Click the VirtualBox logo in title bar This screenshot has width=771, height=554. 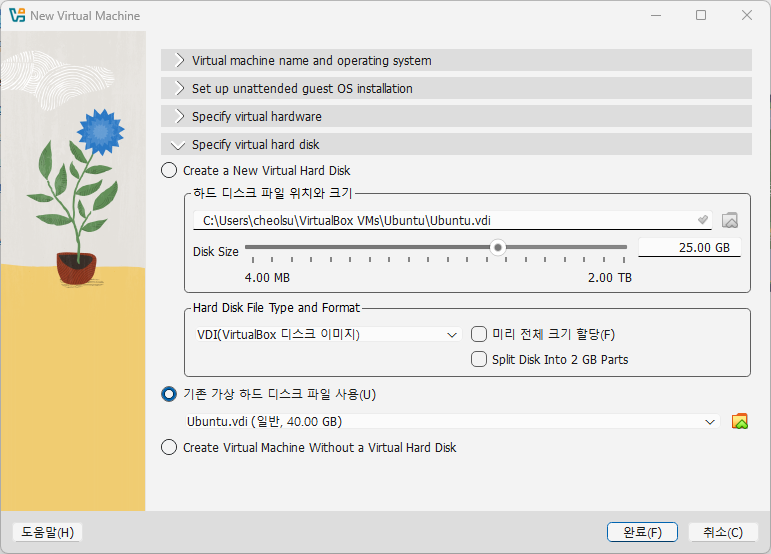[16, 16]
